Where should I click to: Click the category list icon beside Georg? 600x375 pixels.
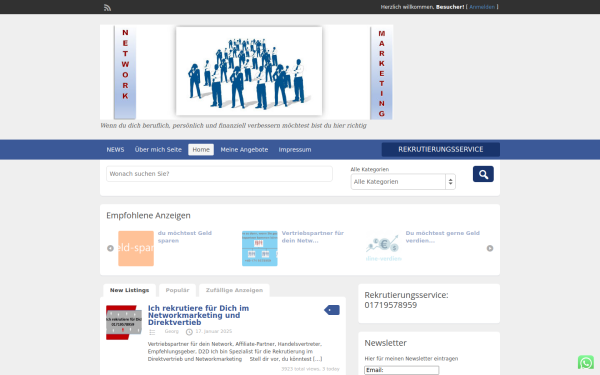152,332
